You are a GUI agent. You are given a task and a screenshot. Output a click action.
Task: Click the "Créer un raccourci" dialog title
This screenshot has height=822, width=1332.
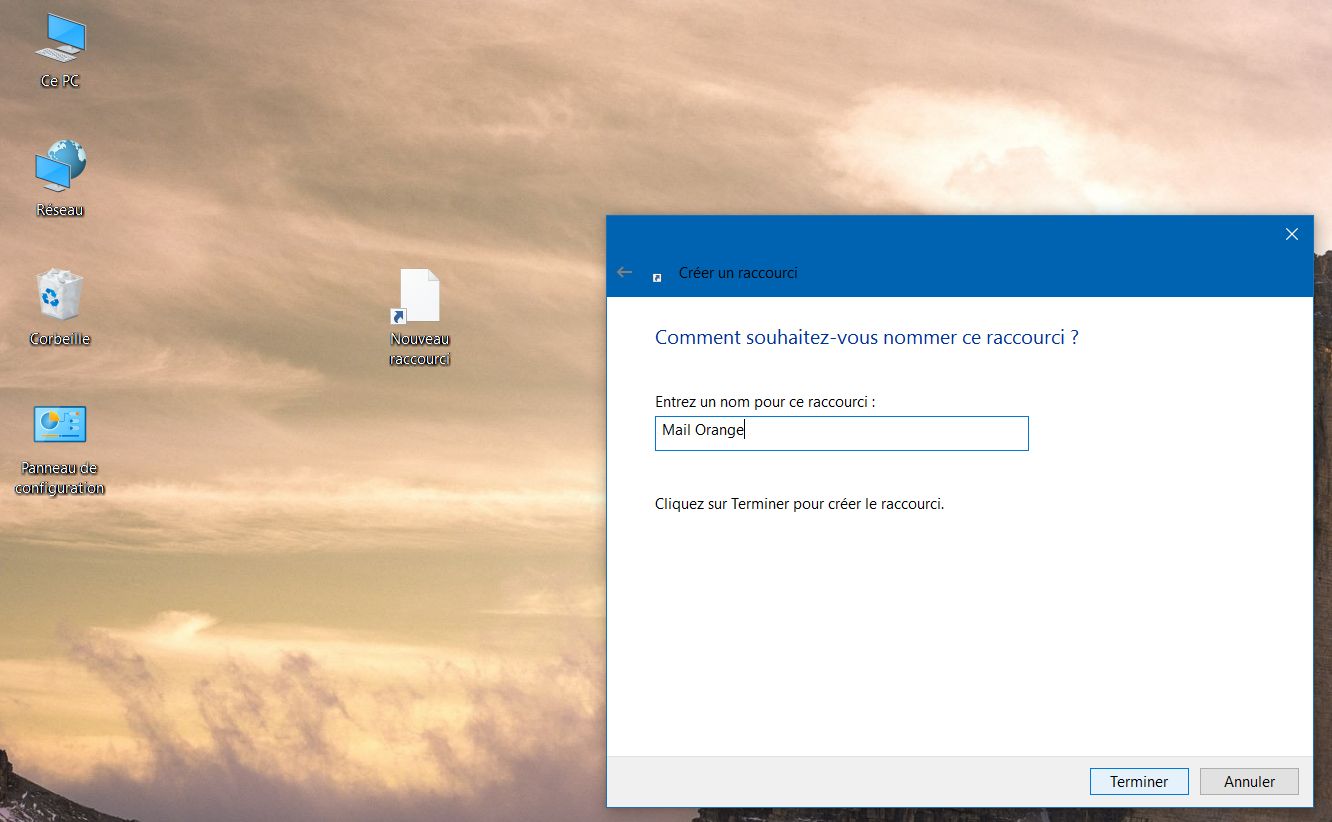tap(738, 273)
